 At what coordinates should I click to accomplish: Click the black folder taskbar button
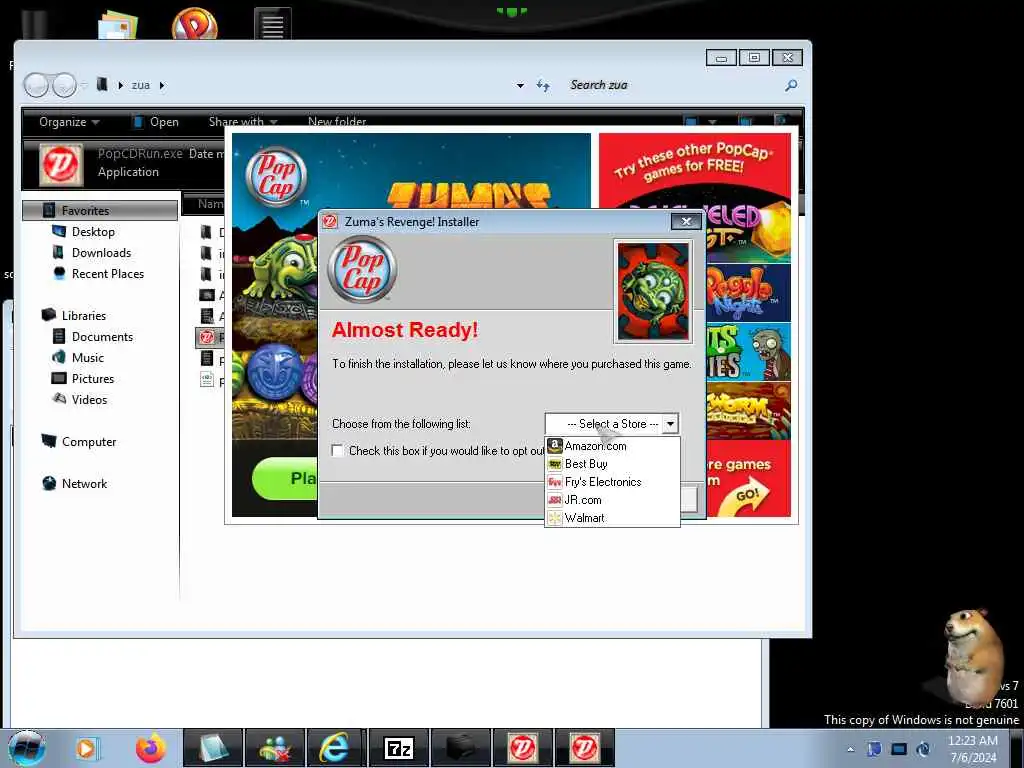pyautogui.click(x=460, y=748)
